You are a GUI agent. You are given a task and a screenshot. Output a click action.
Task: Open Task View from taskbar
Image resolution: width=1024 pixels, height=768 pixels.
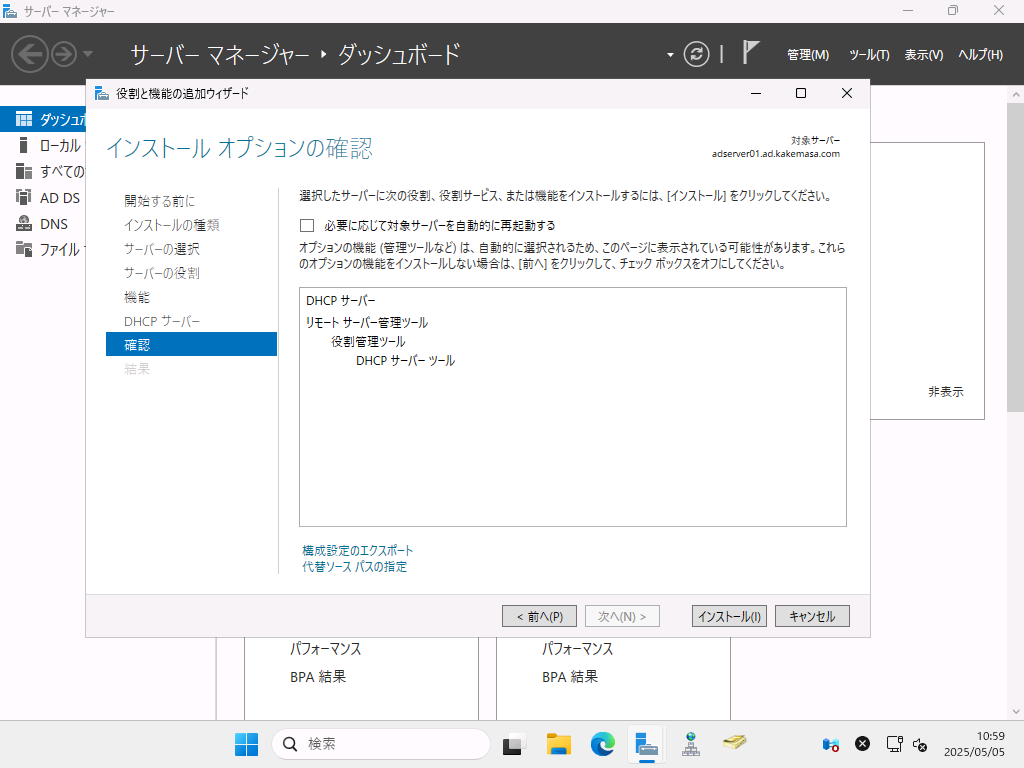click(514, 744)
